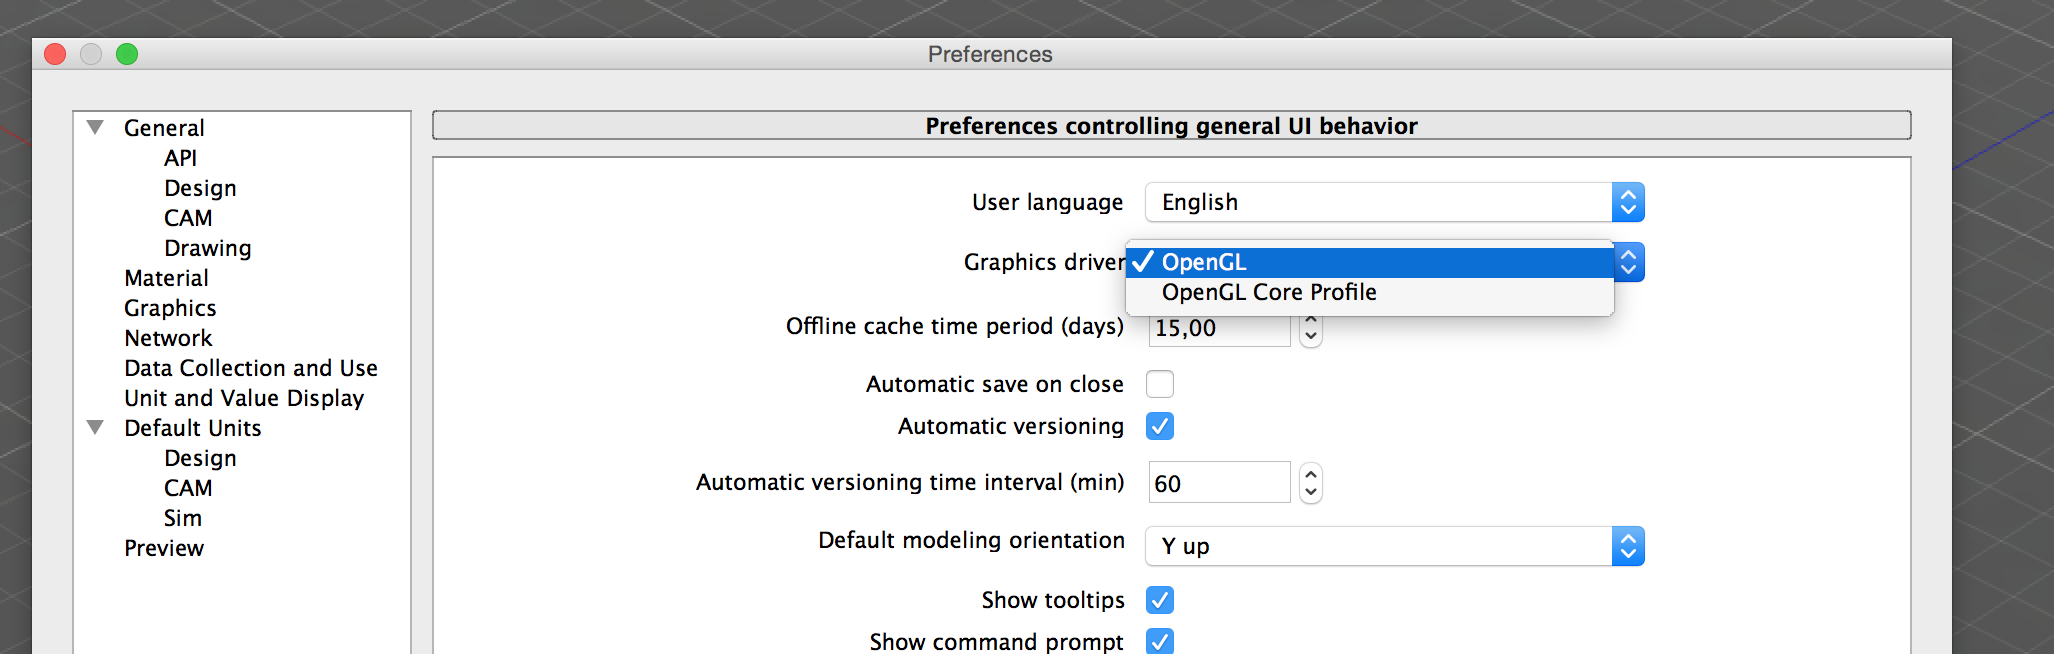The image size is (2054, 654).
Task: Collapse the Default Units tree section
Action: [95, 427]
